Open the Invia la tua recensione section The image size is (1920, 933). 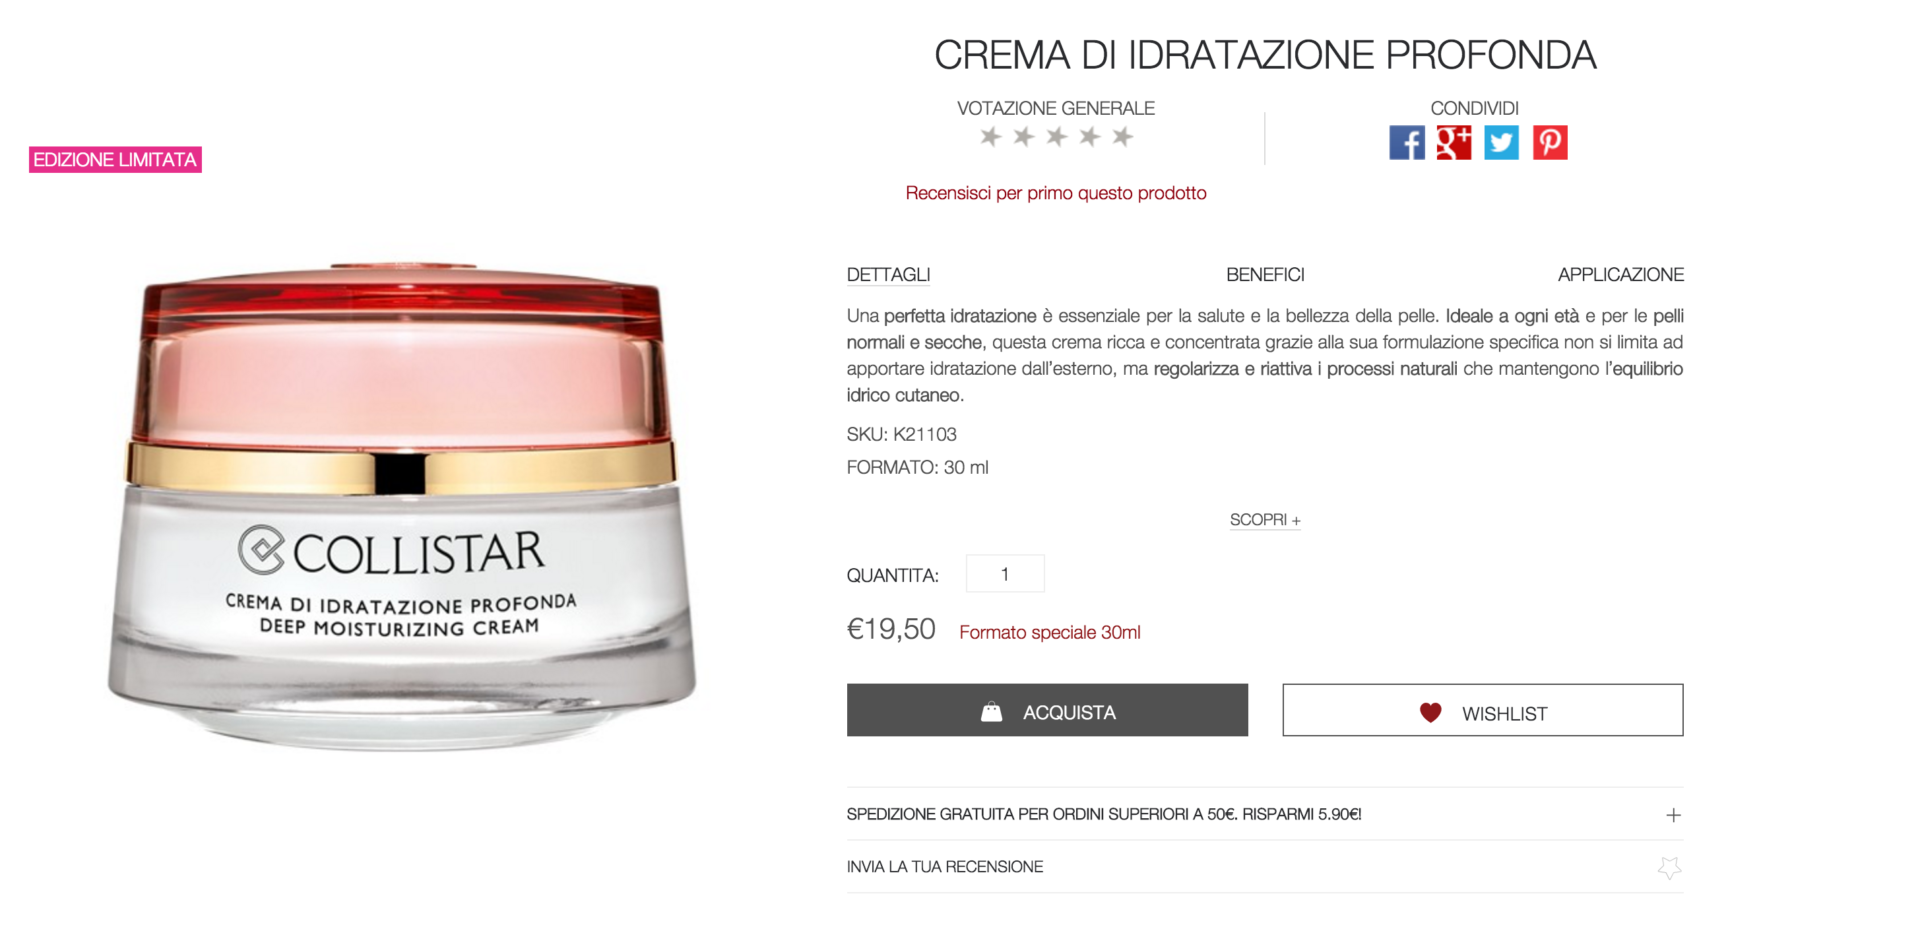point(1265,867)
